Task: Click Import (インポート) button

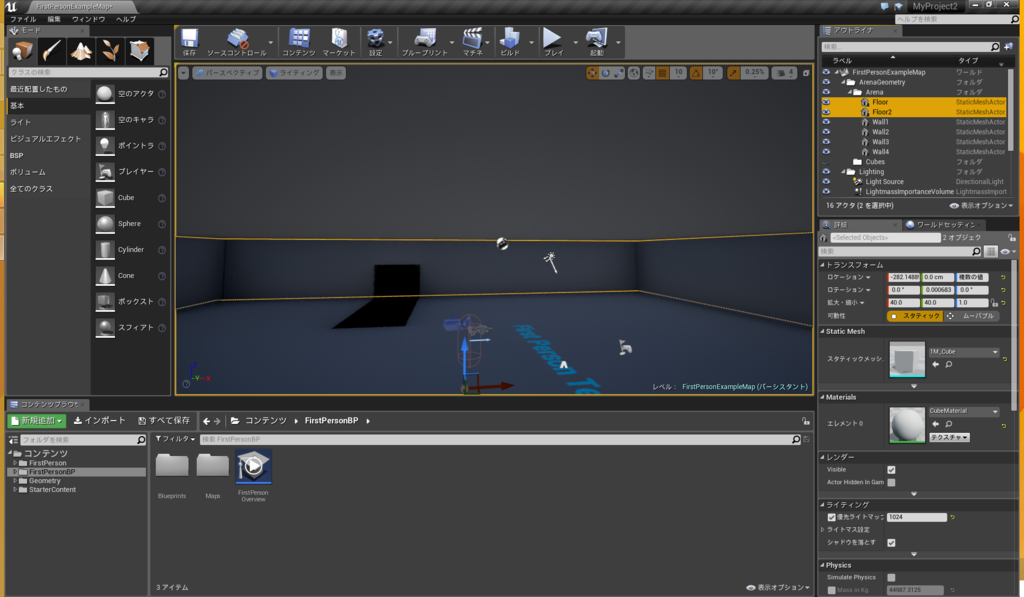Action: coord(99,421)
